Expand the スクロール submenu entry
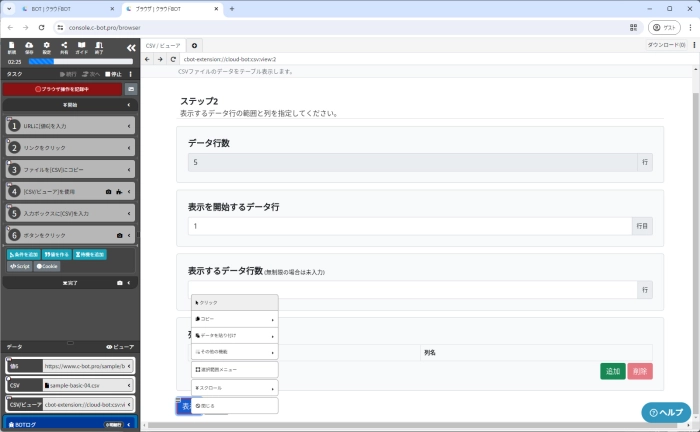This screenshot has height=432, width=700. [234, 387]
